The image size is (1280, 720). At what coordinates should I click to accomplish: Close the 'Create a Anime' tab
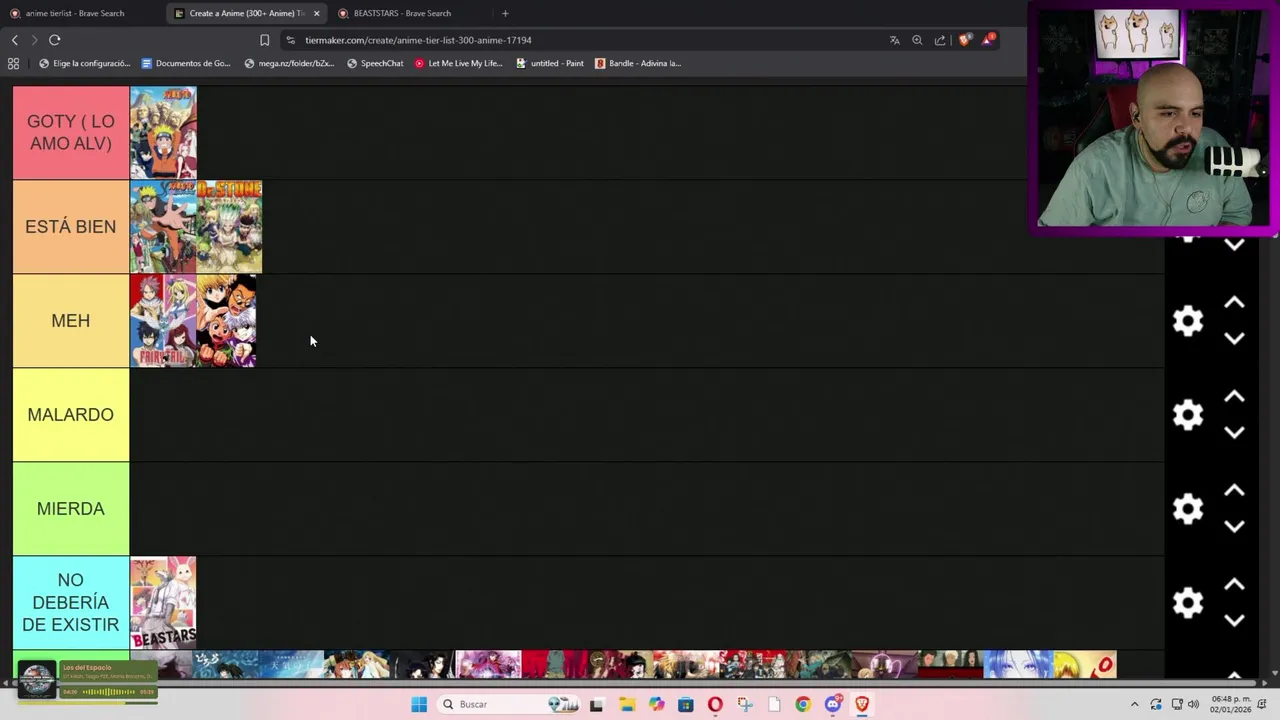pos(317,13)
